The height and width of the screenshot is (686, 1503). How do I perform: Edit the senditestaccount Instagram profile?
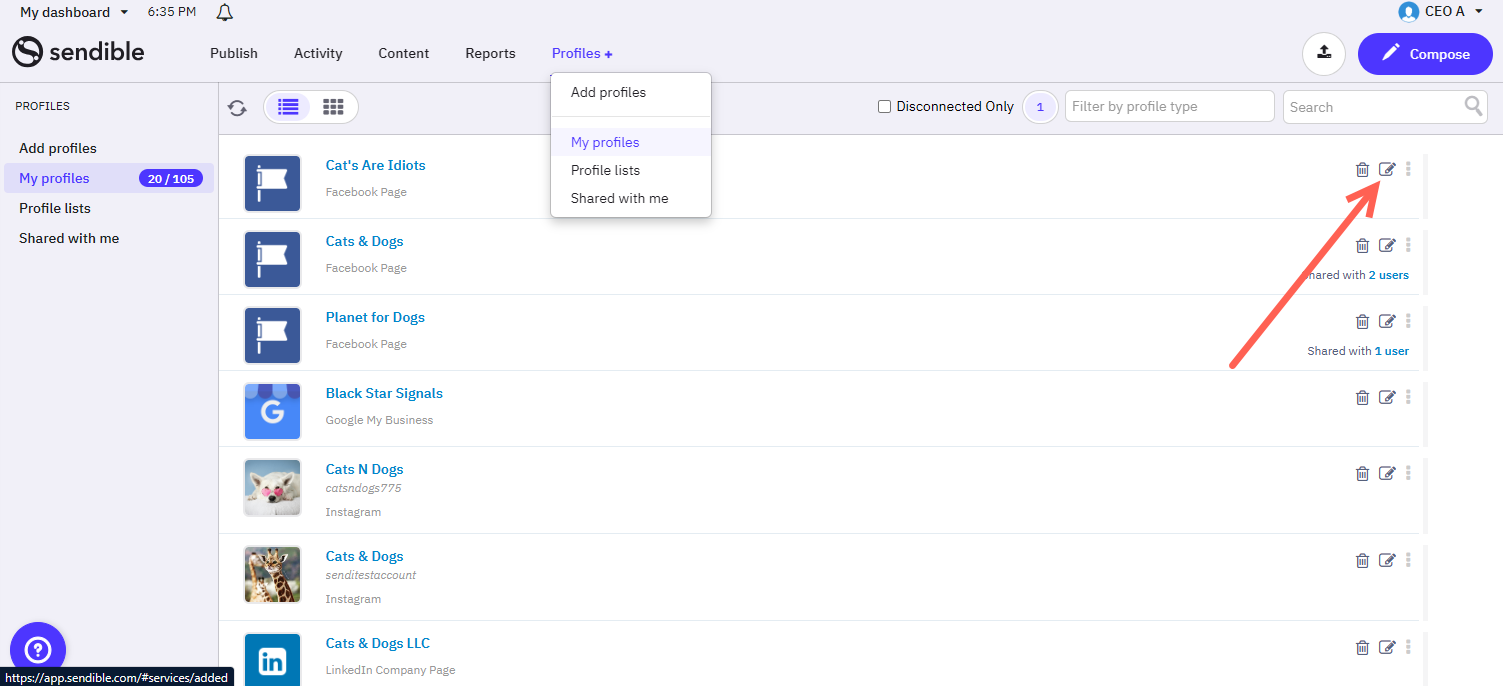(x=1387, y=560)
